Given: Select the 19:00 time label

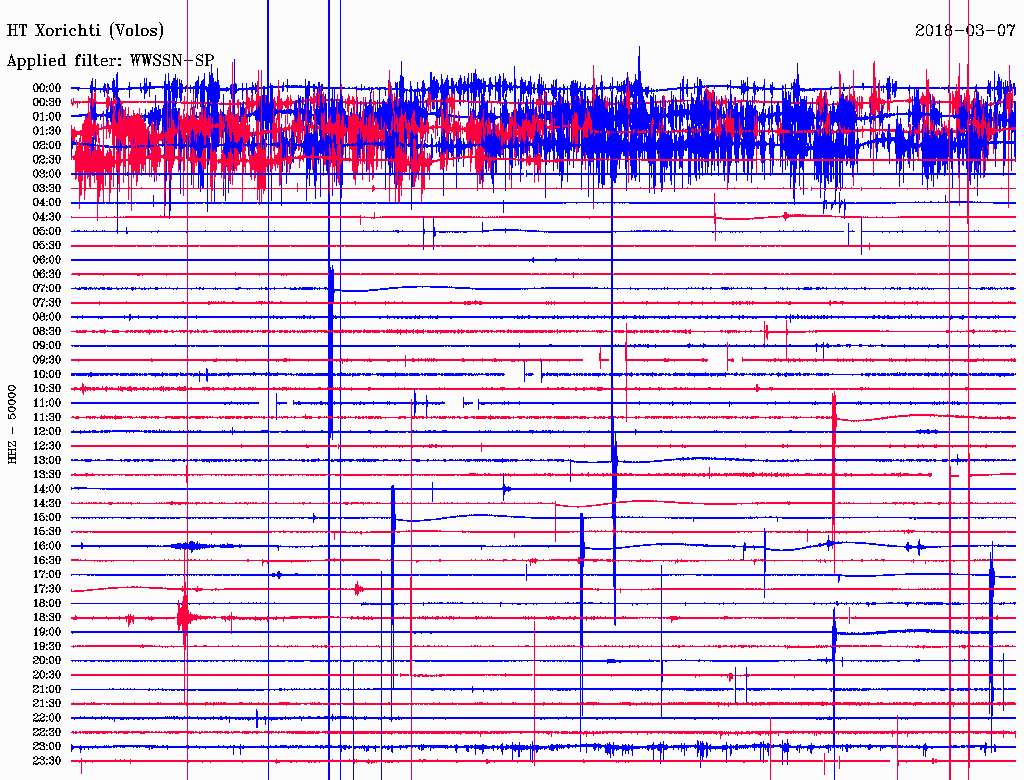Looking at the screenshot, I should click(x=47, y=632).
